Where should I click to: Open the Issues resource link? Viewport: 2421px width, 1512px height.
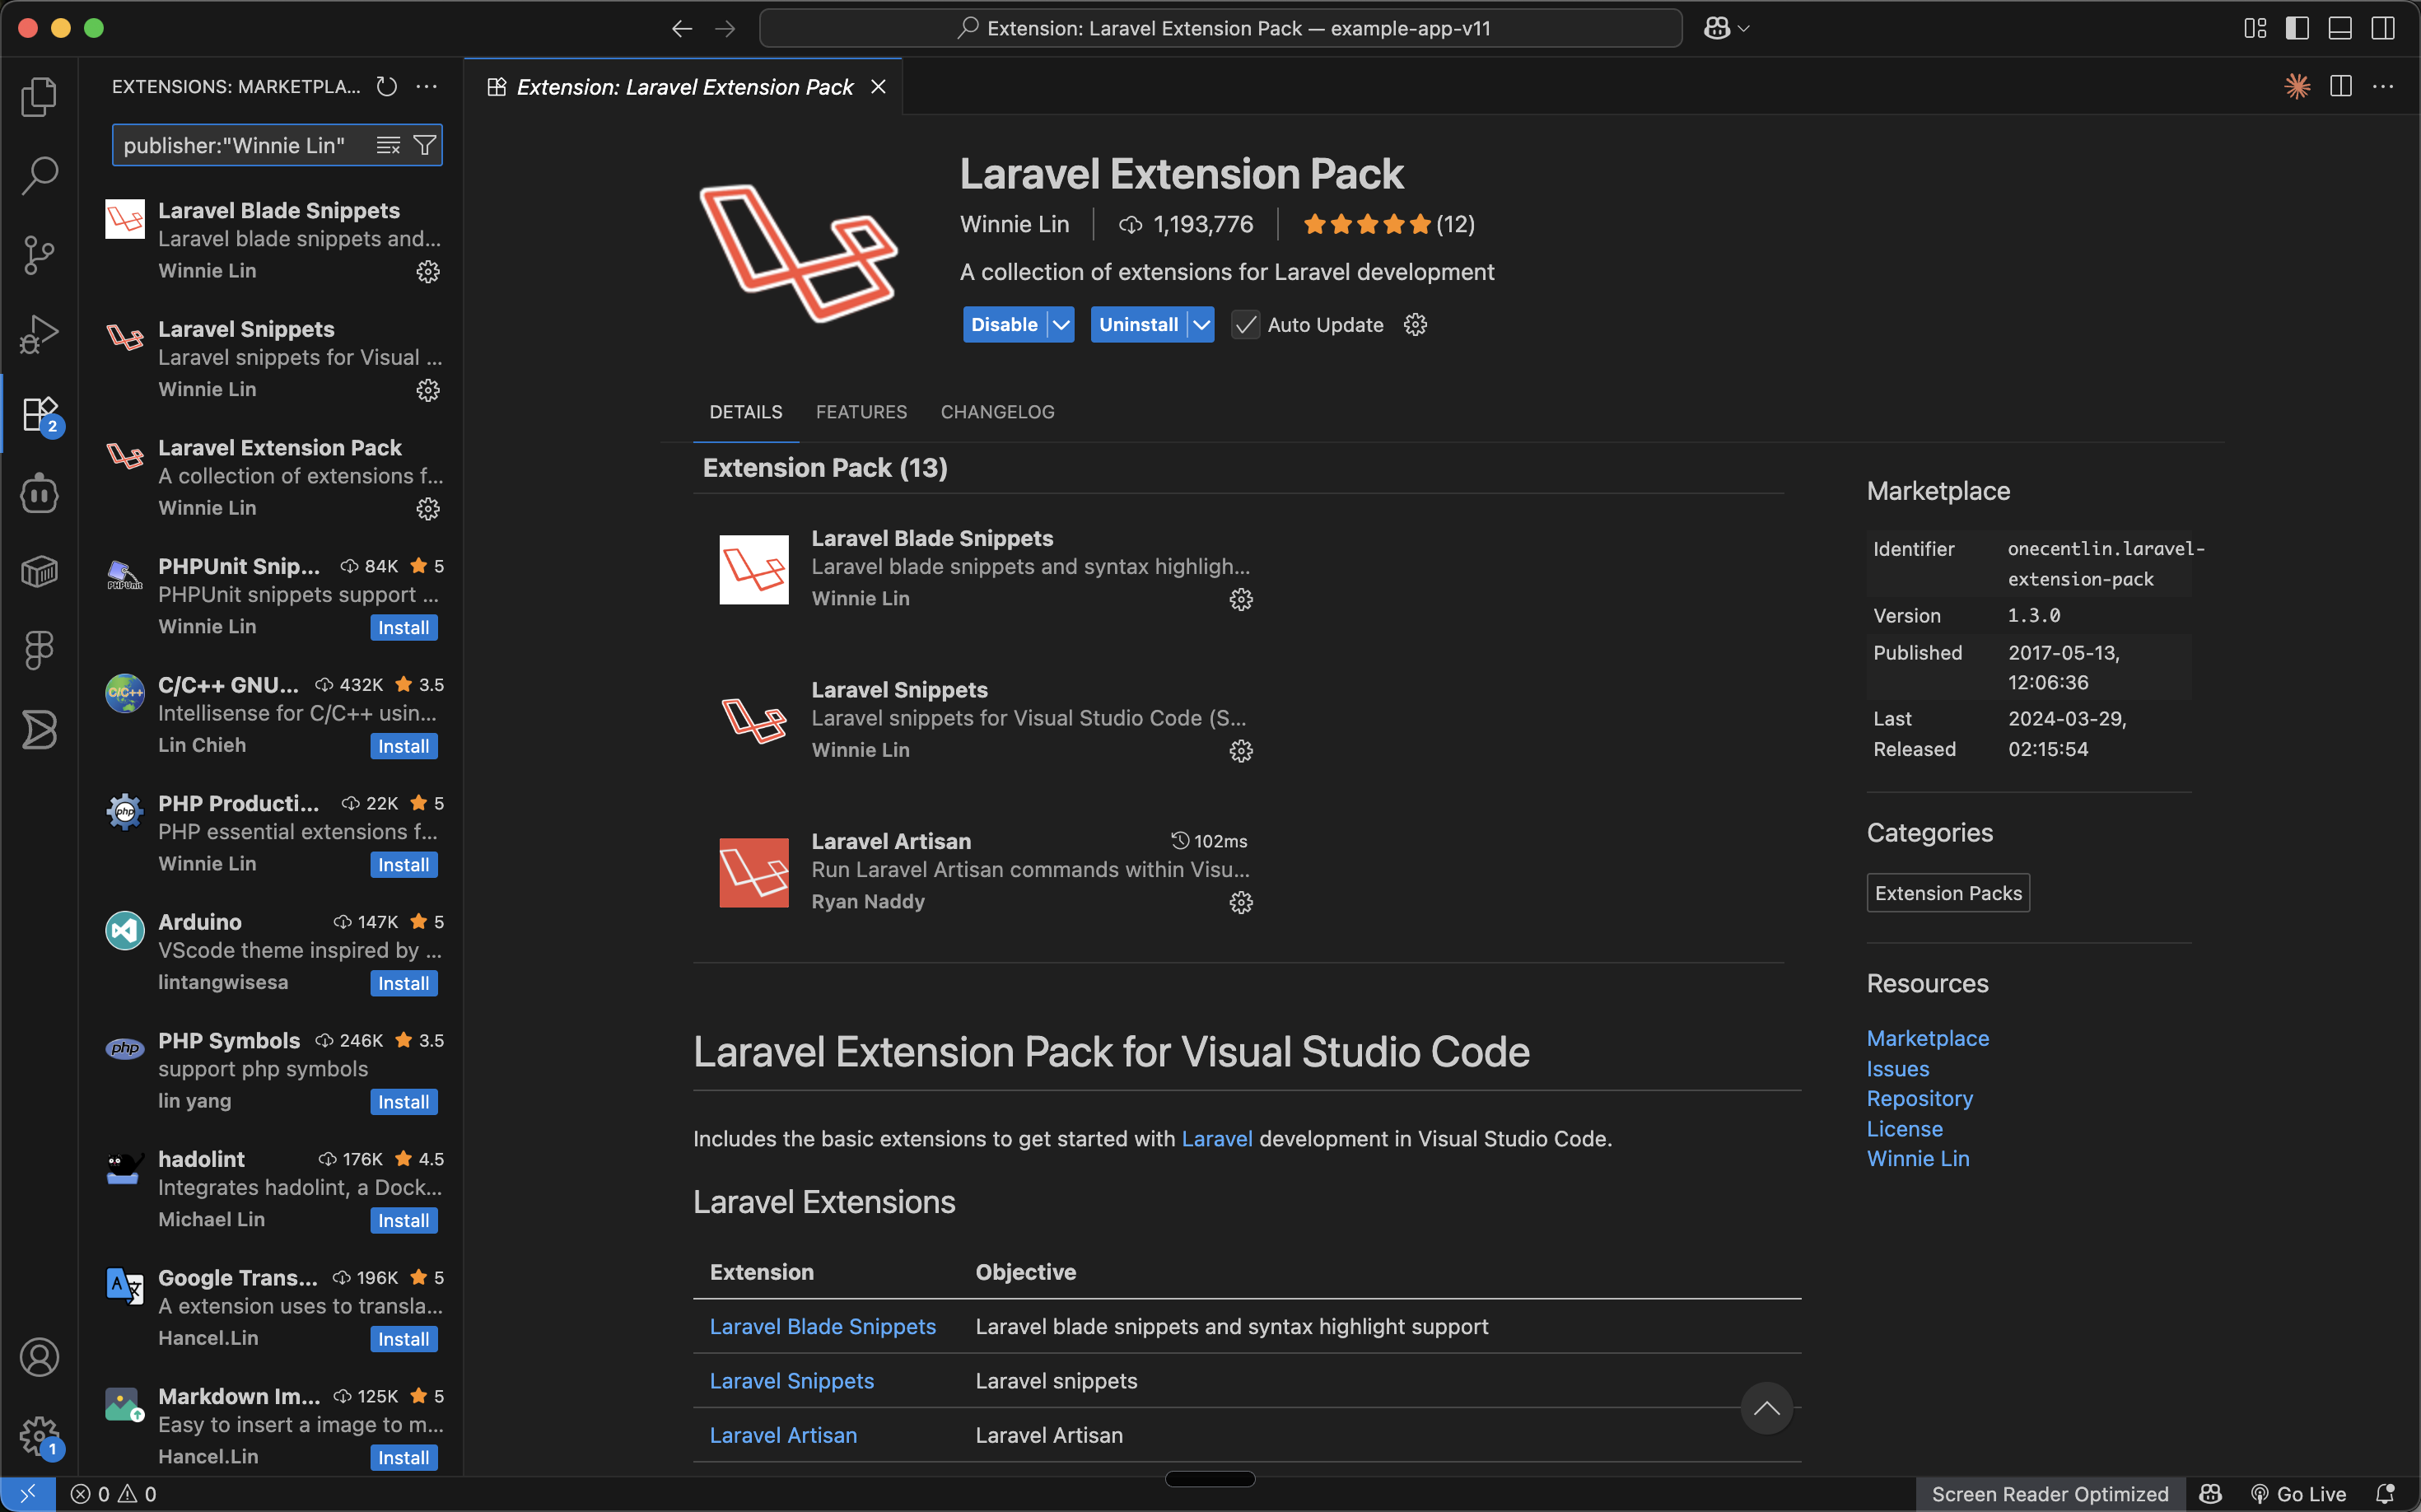[1898, 1069]
